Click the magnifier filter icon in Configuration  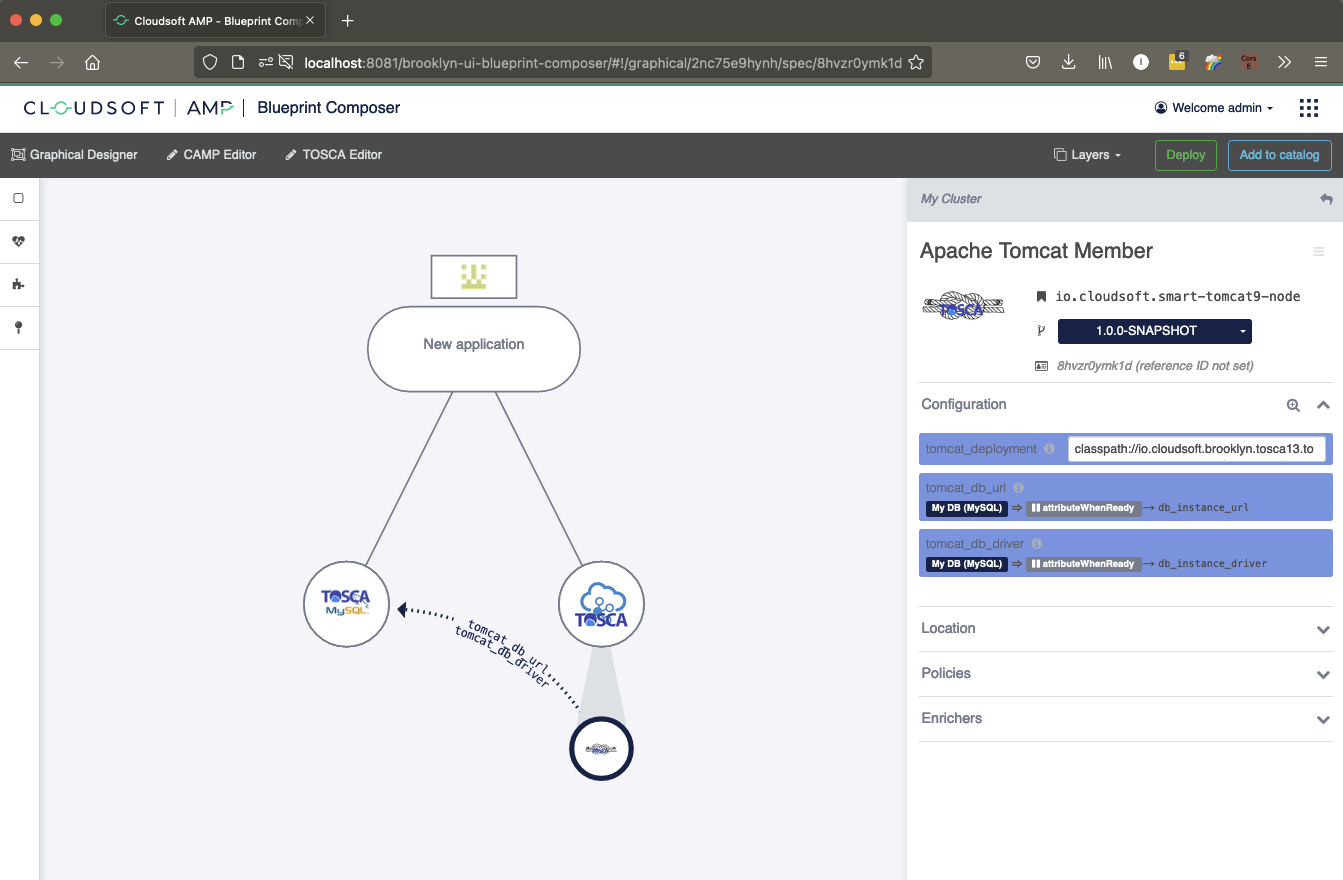click(x=1293, y=405)
